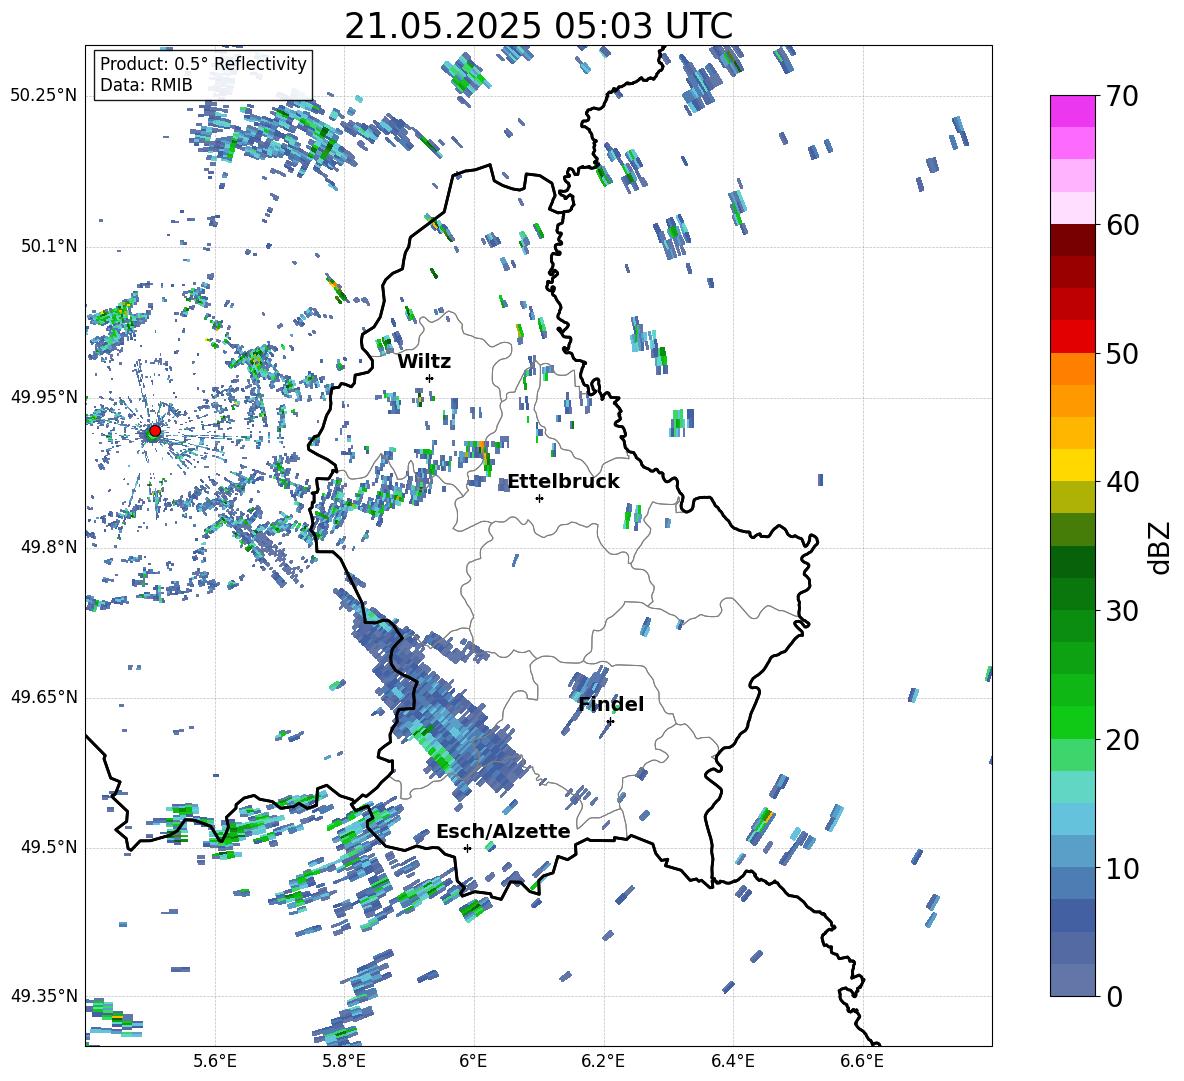Click the Wiltz station cross marker
Image resolution: width=1184 pixels, height=1081 pixels.
[430, 378]
